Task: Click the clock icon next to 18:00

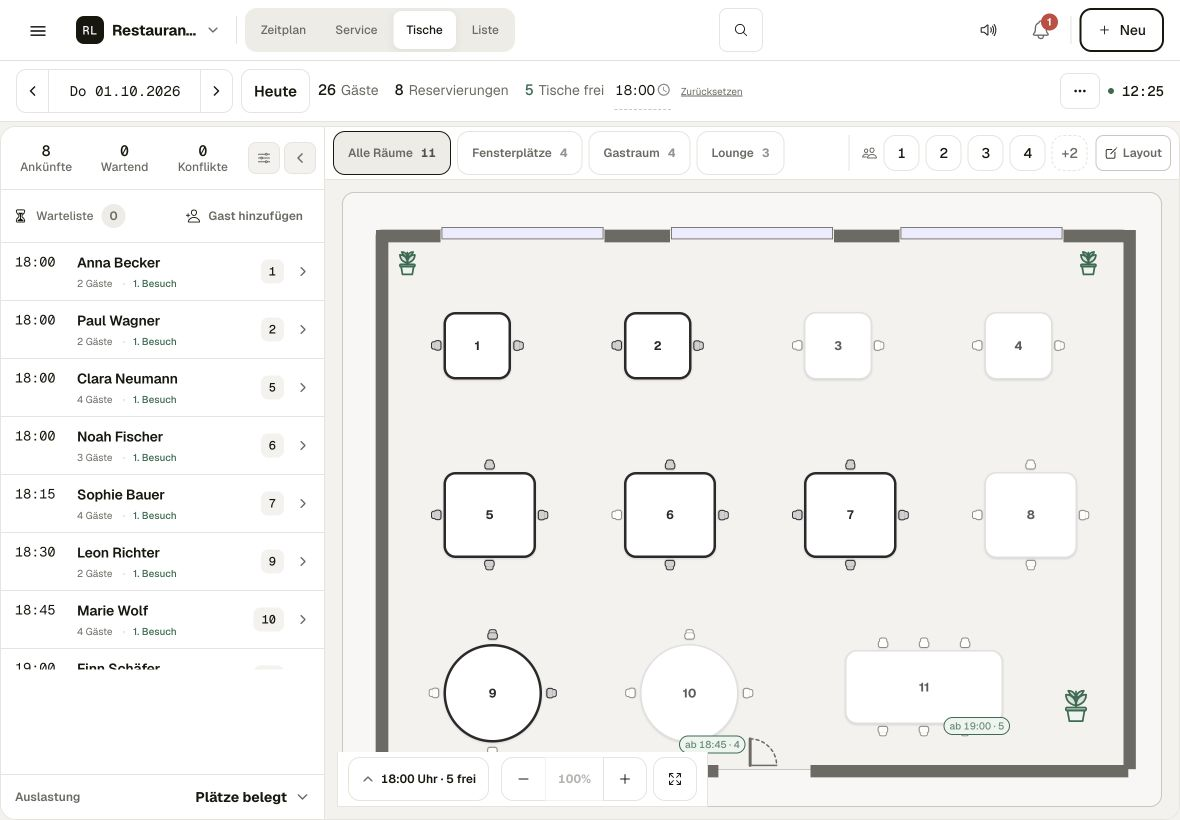Action: (664, 90)
